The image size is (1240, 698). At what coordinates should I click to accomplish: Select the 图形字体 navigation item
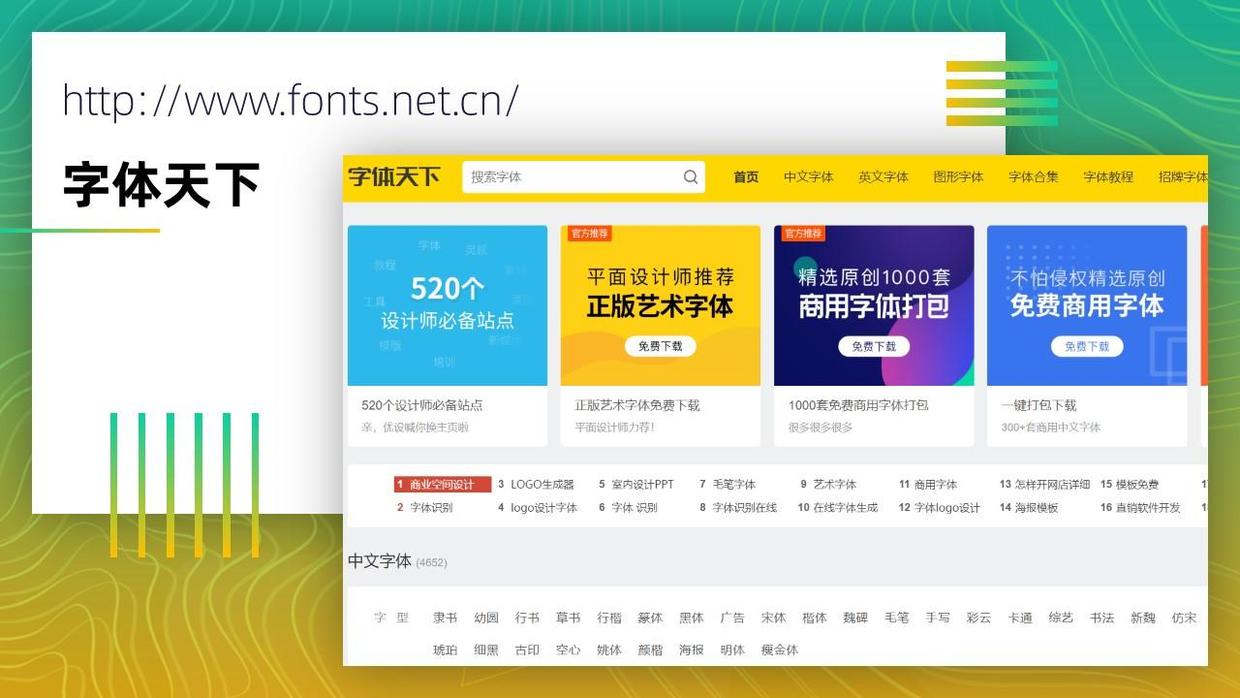(958, 176)
